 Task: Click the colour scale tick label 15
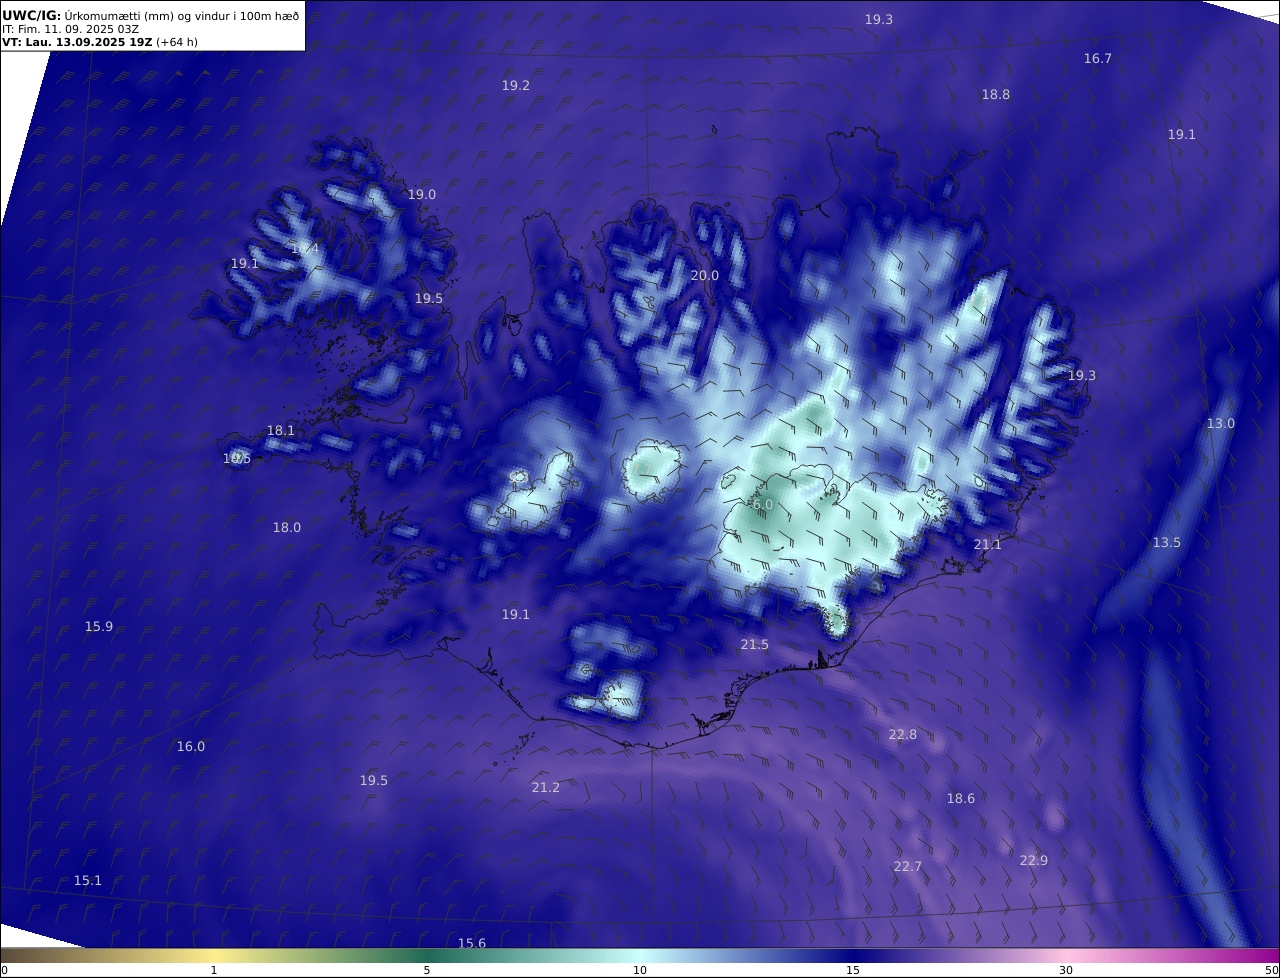point(853,970)
